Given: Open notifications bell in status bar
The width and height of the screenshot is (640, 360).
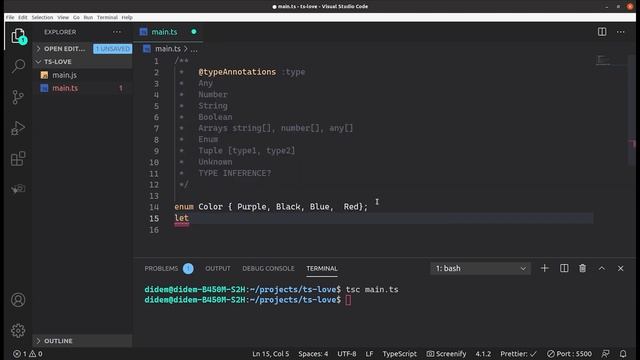Looking at the screenshot, I should pyautogui.click(x=623, y=354).
